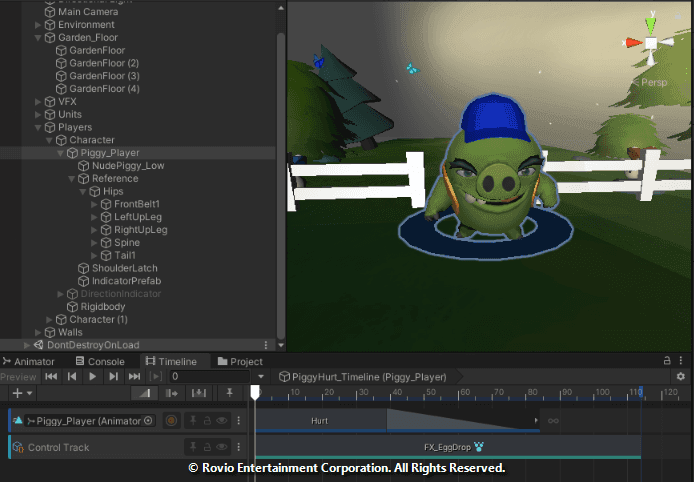
Task: Click the green Y axis on scene gizmo
Action: [x=650, y=25]
